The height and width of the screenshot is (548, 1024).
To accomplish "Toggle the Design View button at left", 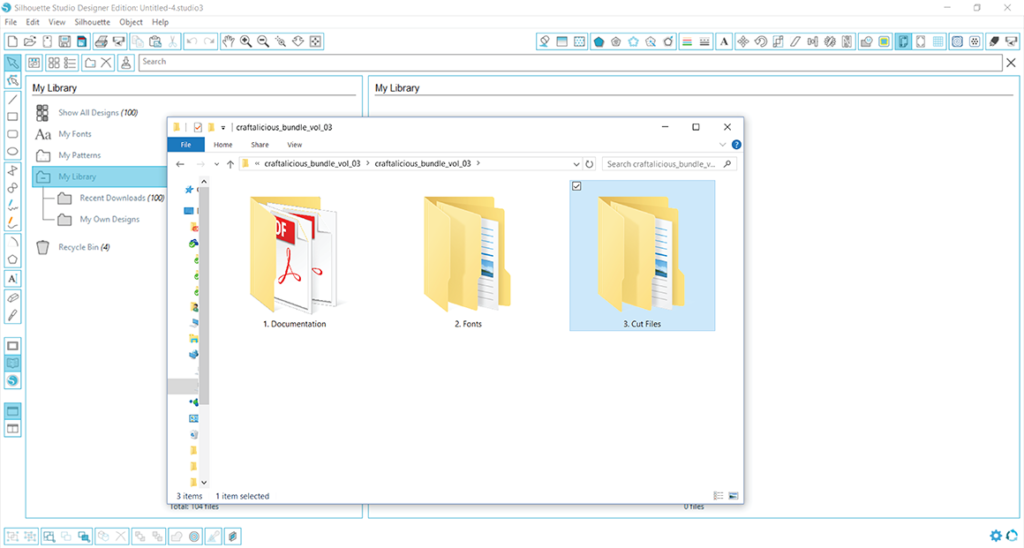I will (x=12, y=346).
